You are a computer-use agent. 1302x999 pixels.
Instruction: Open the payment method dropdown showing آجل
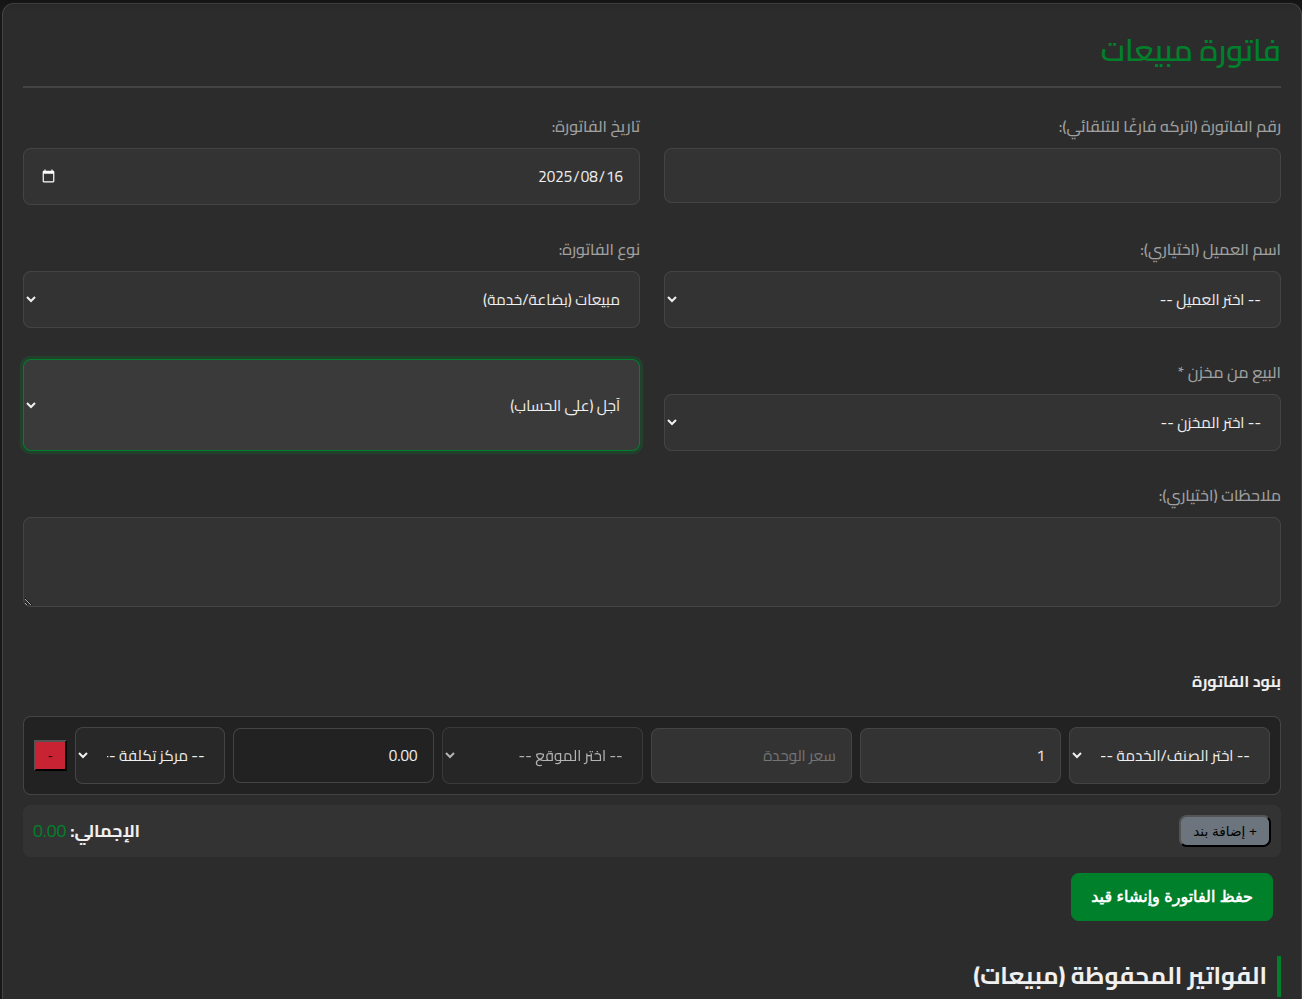tap(331, 405)
